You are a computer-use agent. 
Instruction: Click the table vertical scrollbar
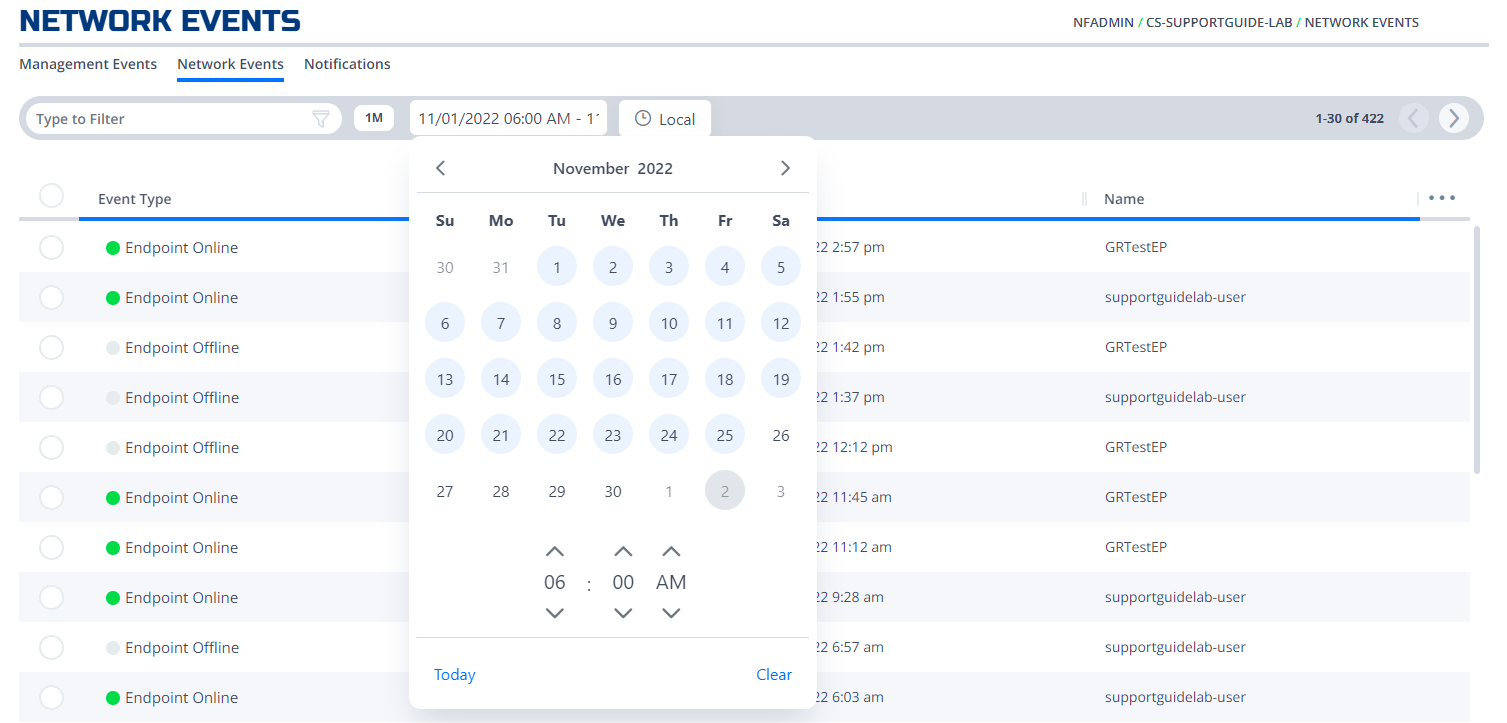click(1478, 350)
